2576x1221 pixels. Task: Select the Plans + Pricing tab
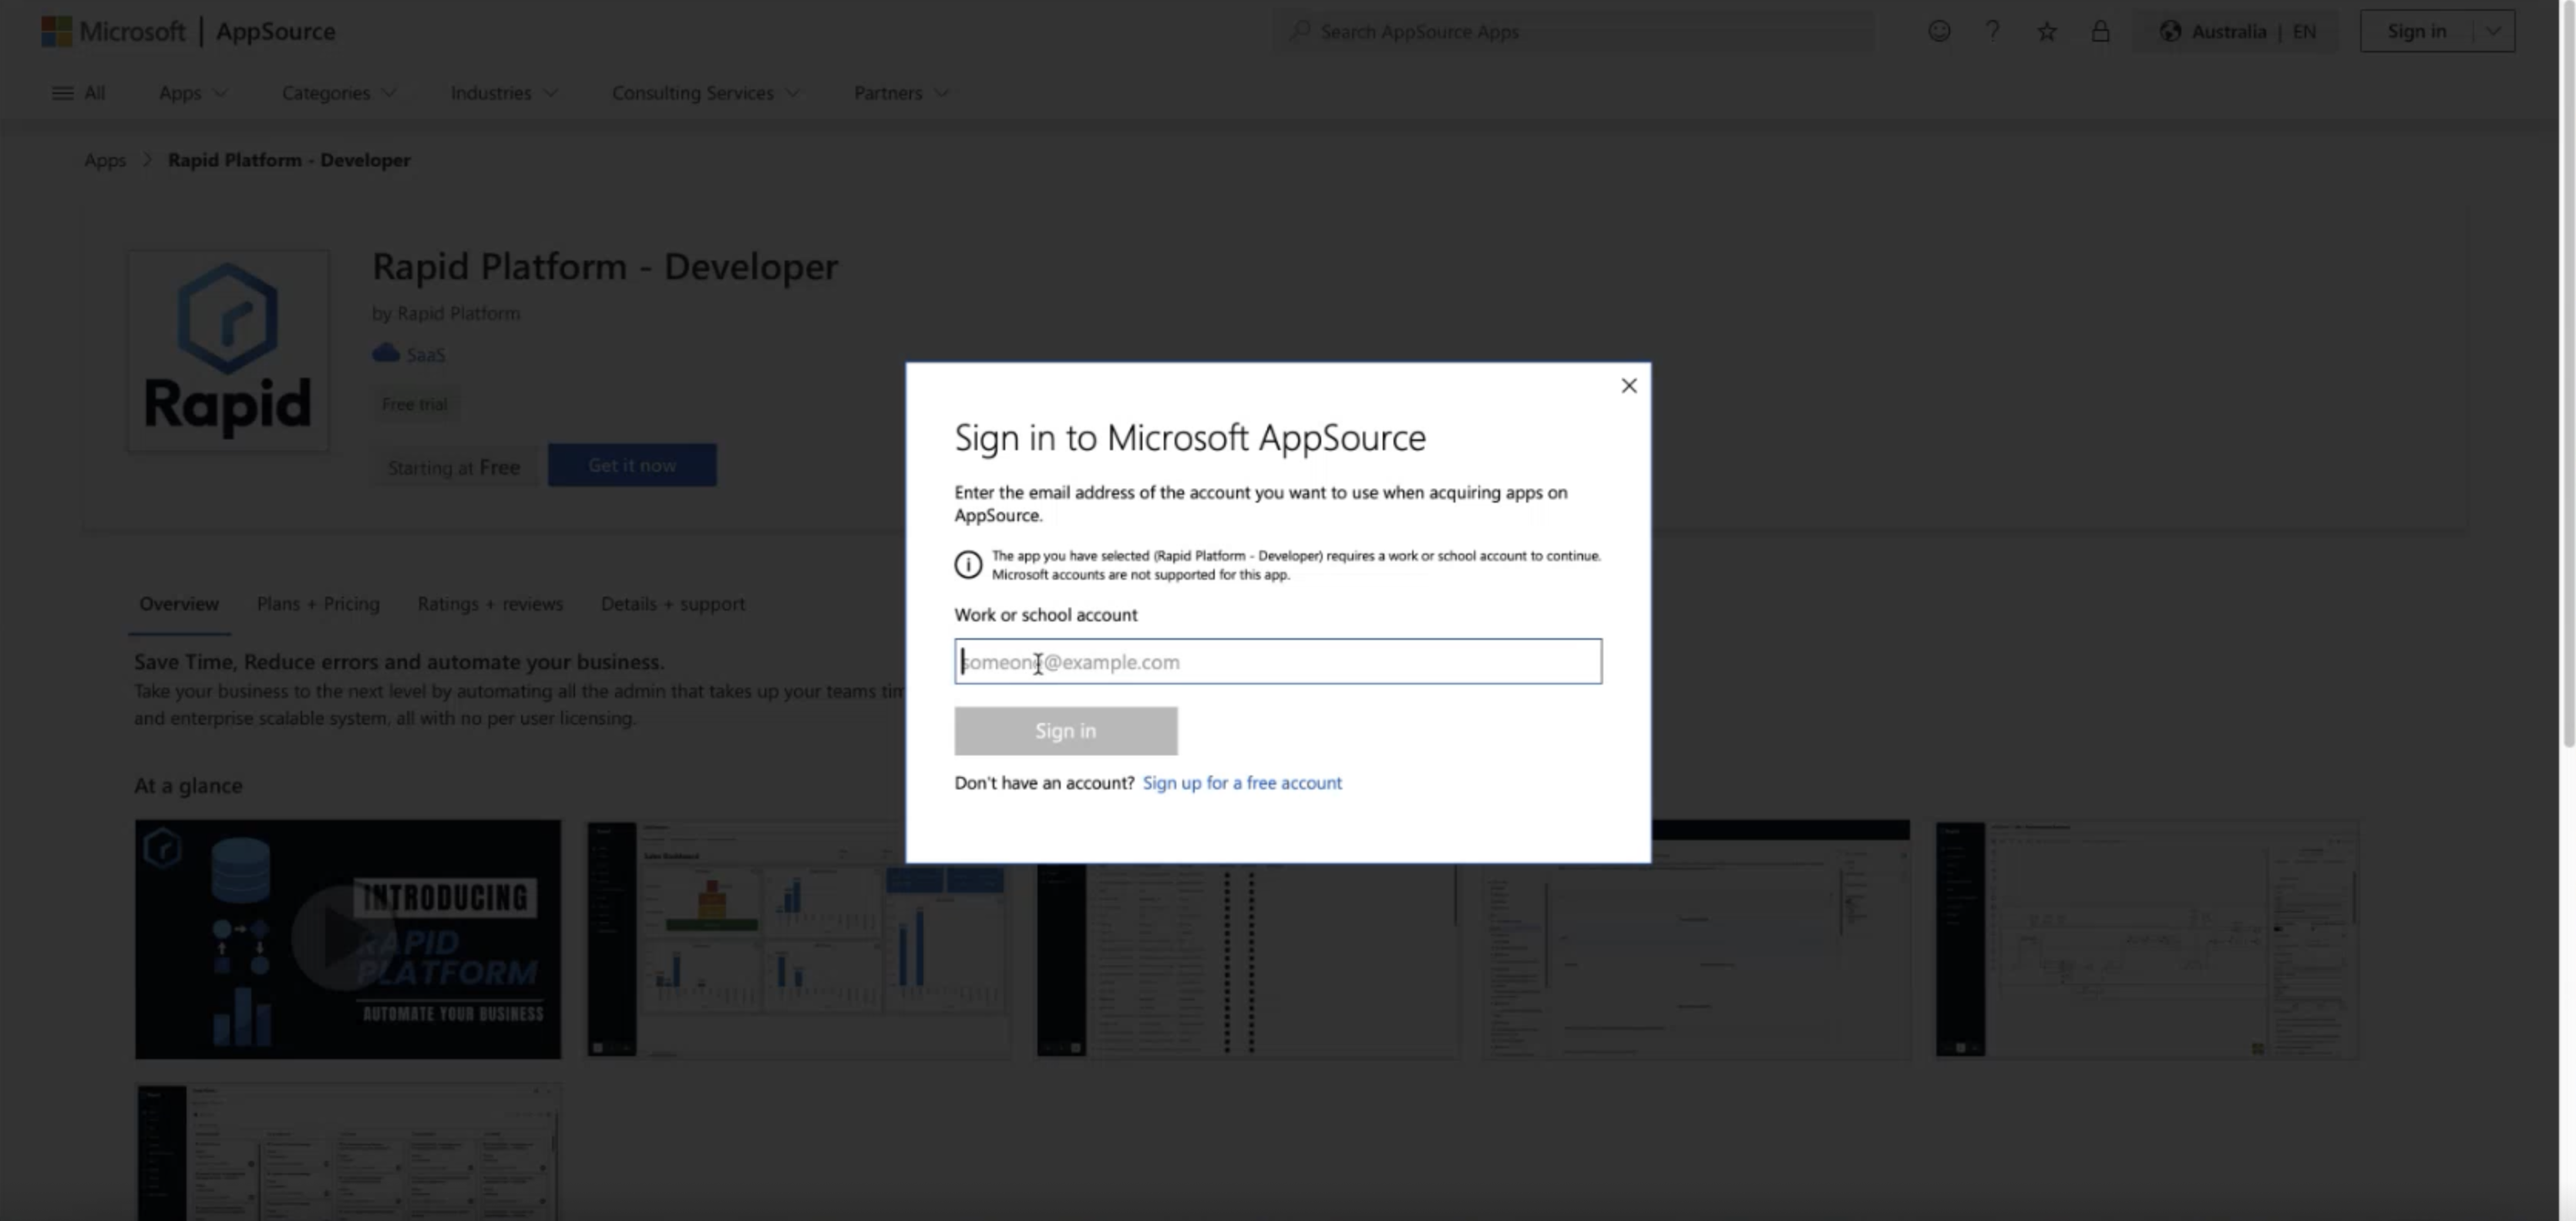coord(317,601)
